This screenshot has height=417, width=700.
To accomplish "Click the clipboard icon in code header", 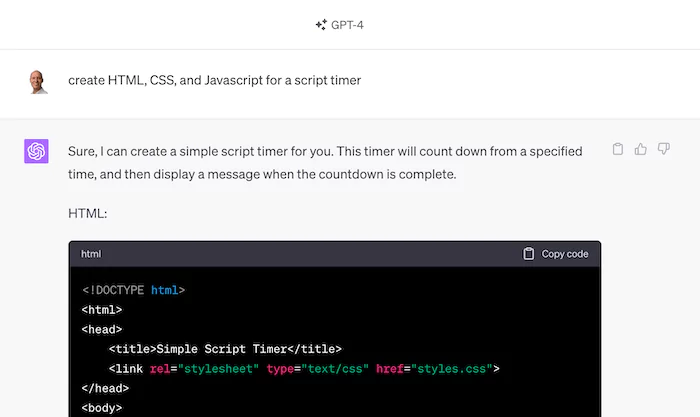I will [529, 254].
